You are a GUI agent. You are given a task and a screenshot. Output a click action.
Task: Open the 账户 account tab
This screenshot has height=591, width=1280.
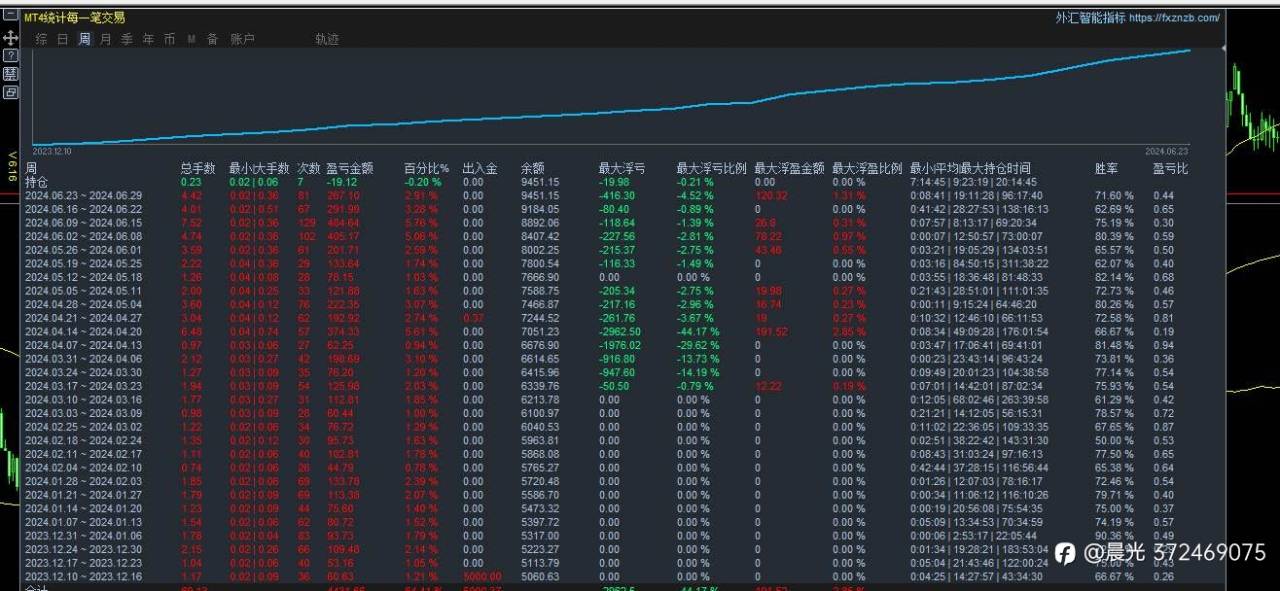pos(242,39)
